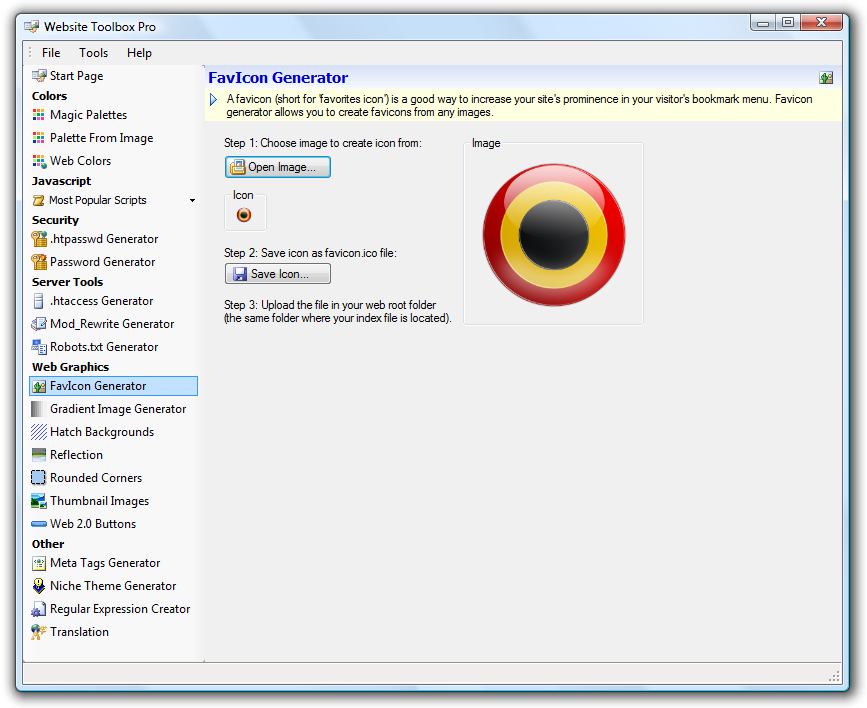Select Hatch Backgrounds

coord(102,432)
